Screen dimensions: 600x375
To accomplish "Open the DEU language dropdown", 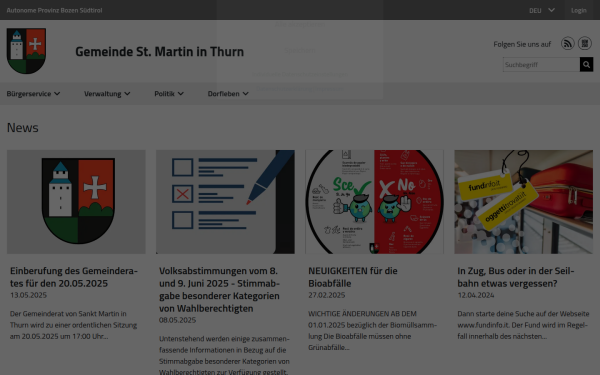I will [542, 10].
